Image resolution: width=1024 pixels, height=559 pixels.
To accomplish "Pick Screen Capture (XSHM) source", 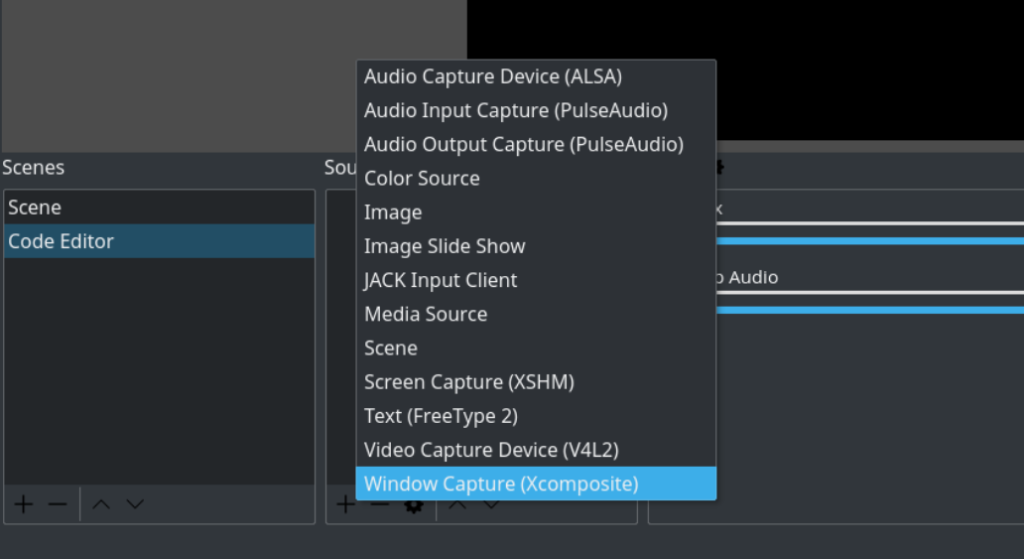I will point(536,382).
